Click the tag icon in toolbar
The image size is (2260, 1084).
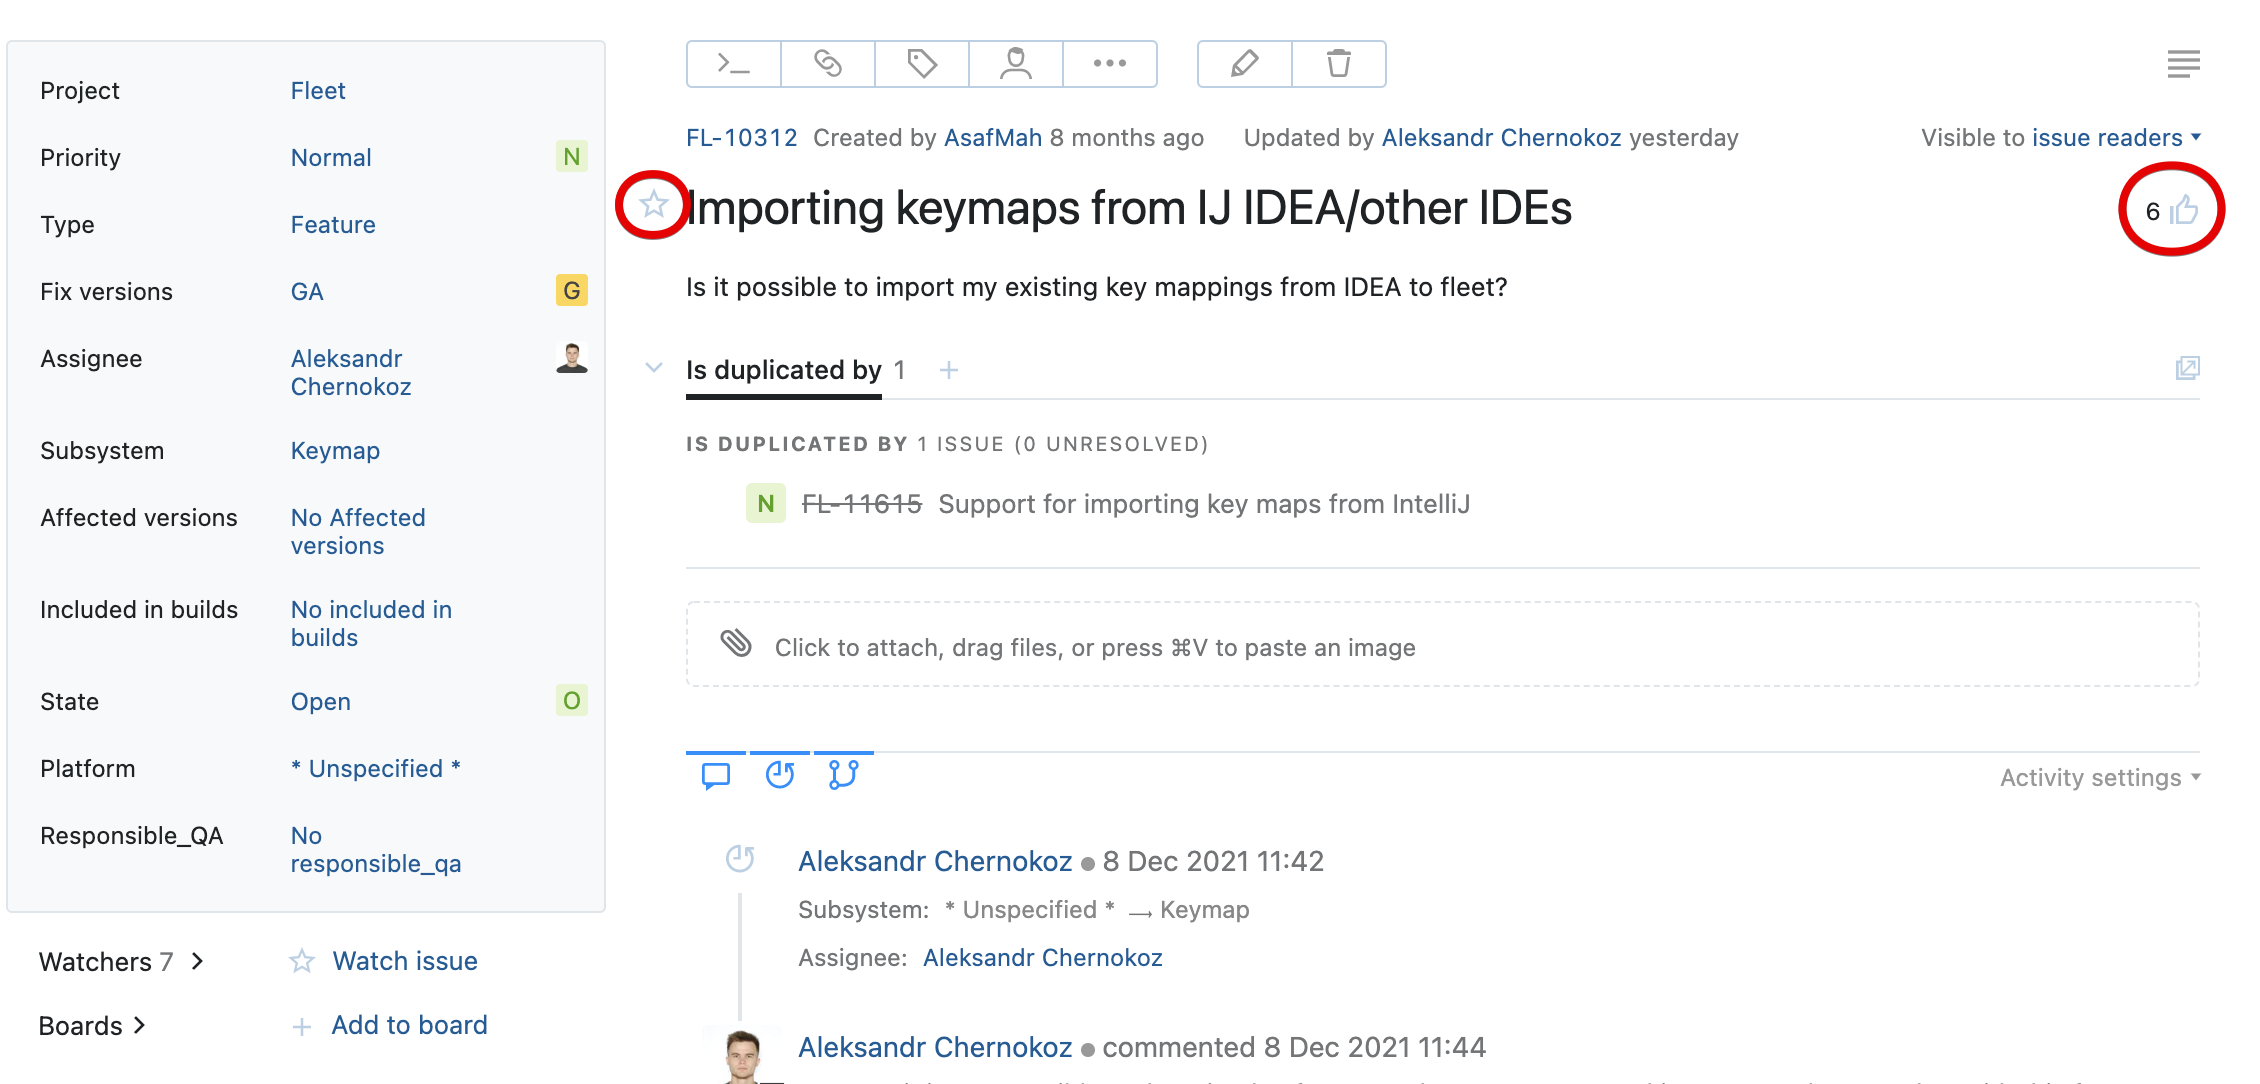click(921, 64)
